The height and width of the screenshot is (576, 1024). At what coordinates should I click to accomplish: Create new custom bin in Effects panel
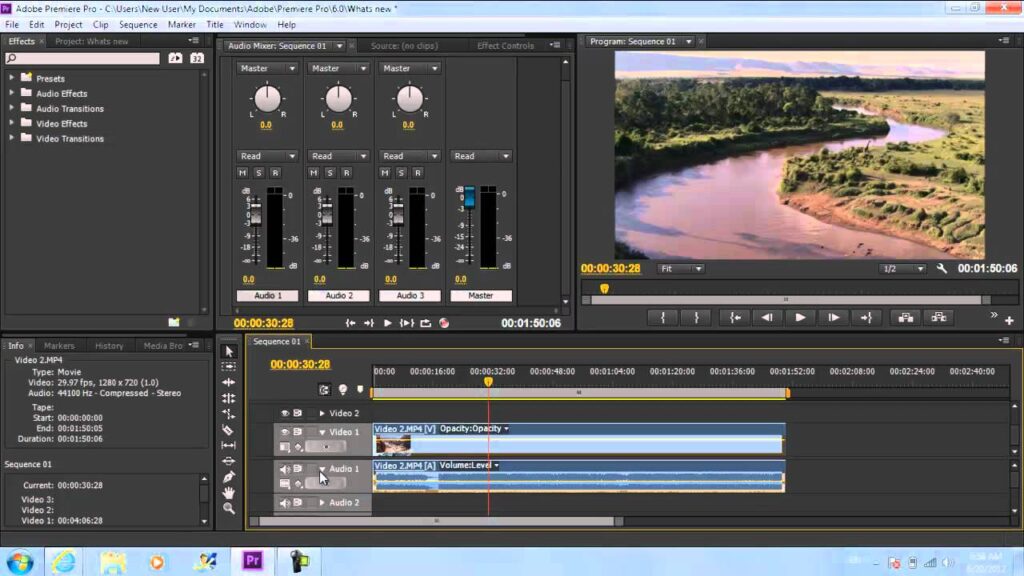point(174,322)
